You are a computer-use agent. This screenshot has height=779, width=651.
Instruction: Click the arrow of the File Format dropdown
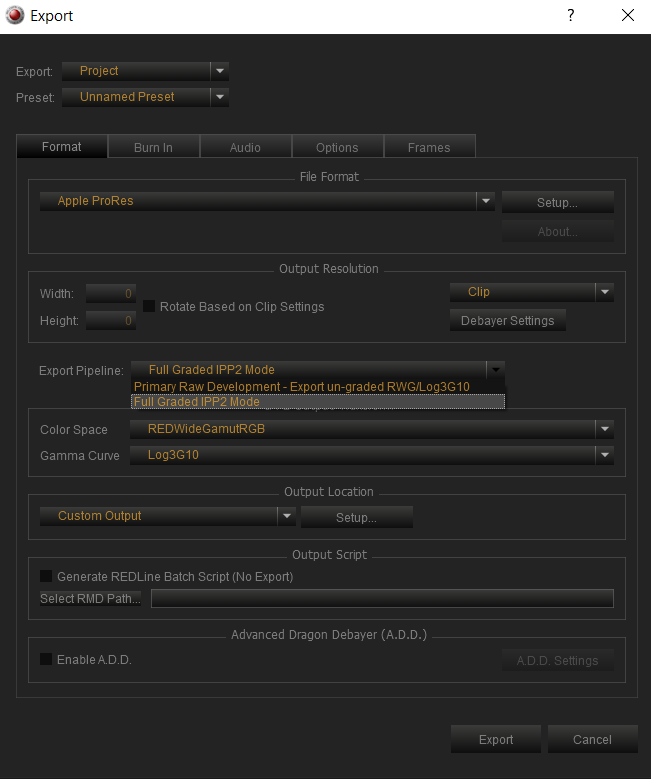click(x=486, y=201)
